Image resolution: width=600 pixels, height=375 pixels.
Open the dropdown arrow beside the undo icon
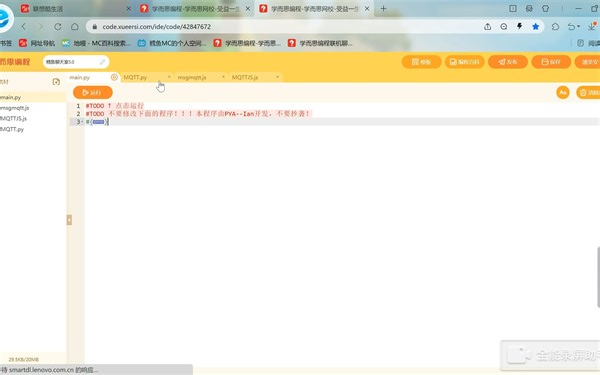coord(579,27)
